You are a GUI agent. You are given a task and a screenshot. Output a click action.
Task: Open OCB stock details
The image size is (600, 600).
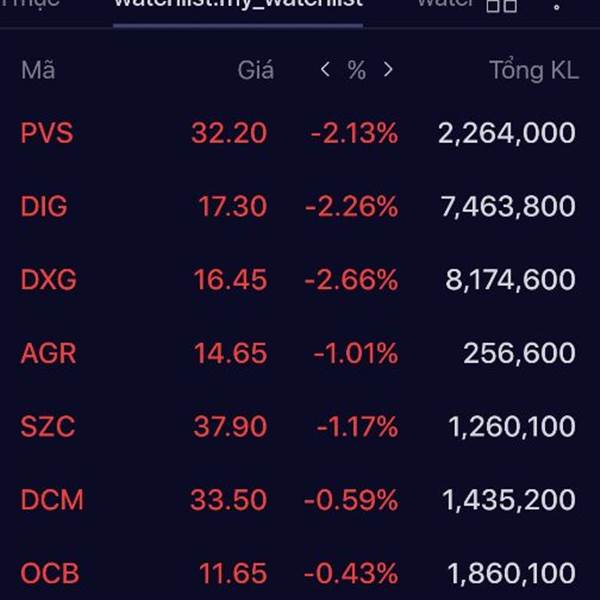(300, 573)
